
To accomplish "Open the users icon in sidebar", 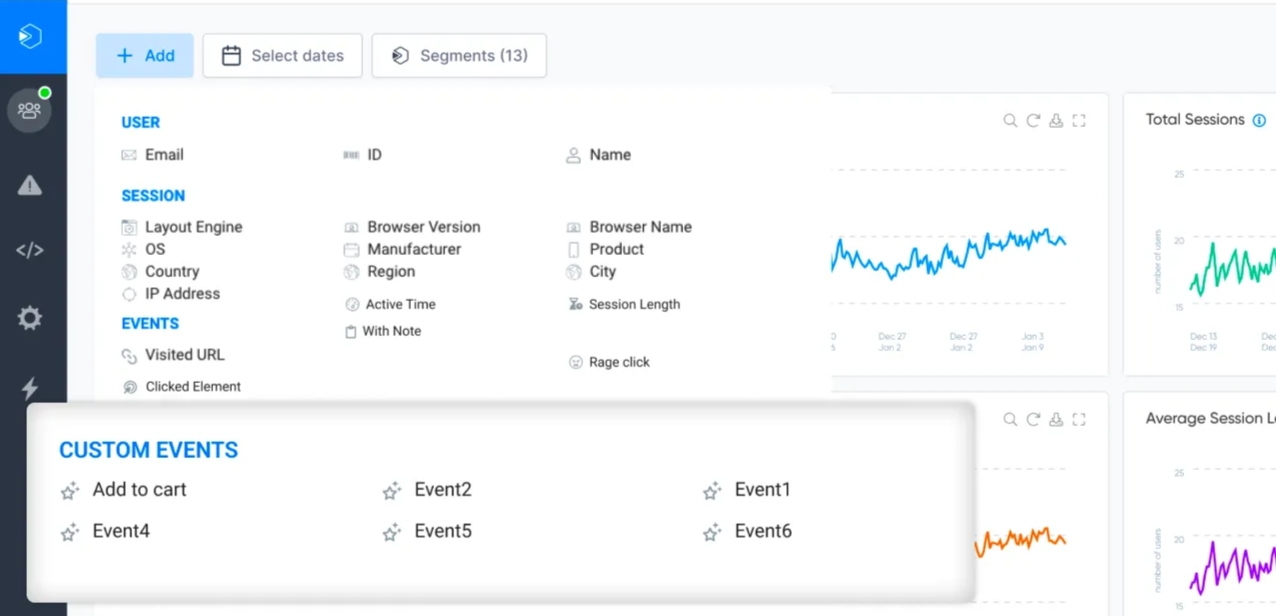I will coord(30,110).
